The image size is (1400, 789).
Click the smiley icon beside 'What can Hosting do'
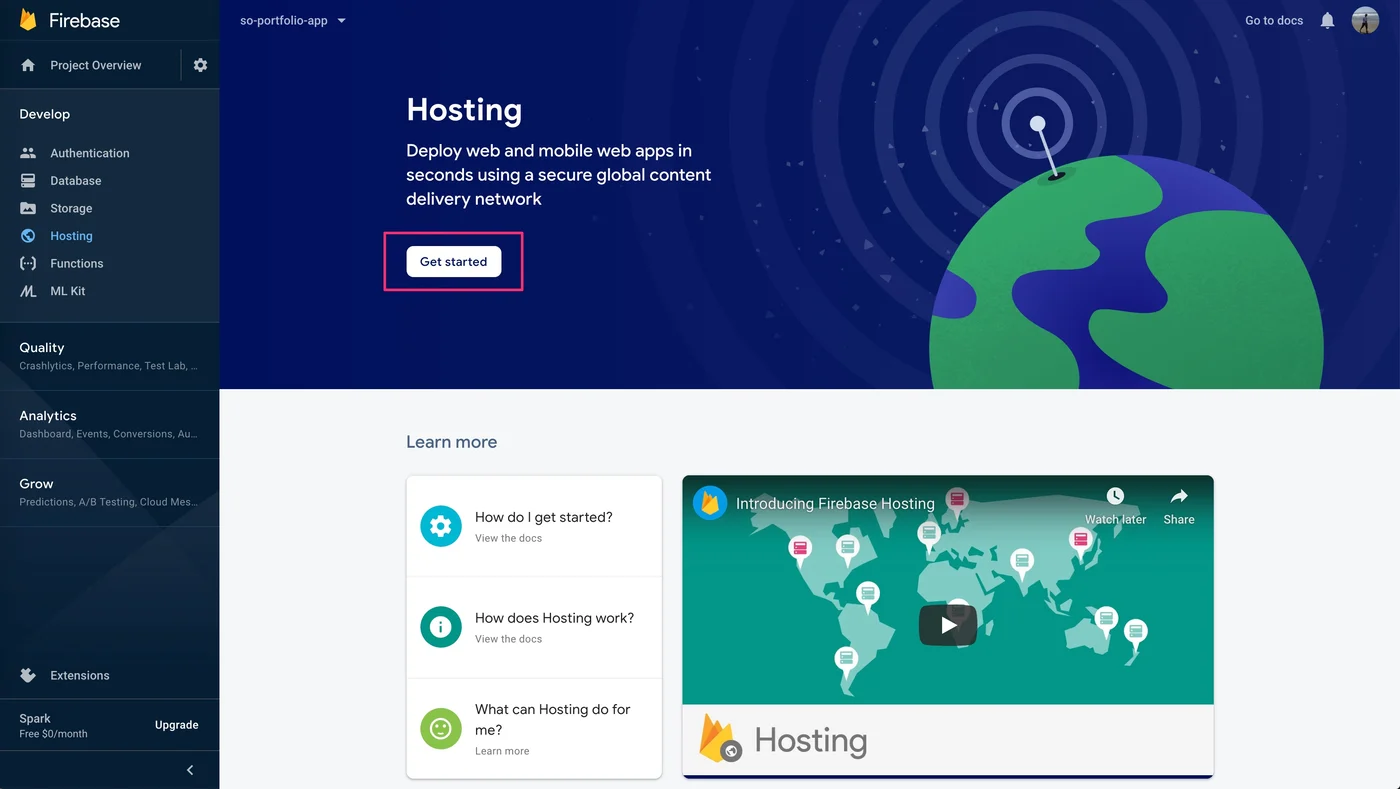coord(441,729)
